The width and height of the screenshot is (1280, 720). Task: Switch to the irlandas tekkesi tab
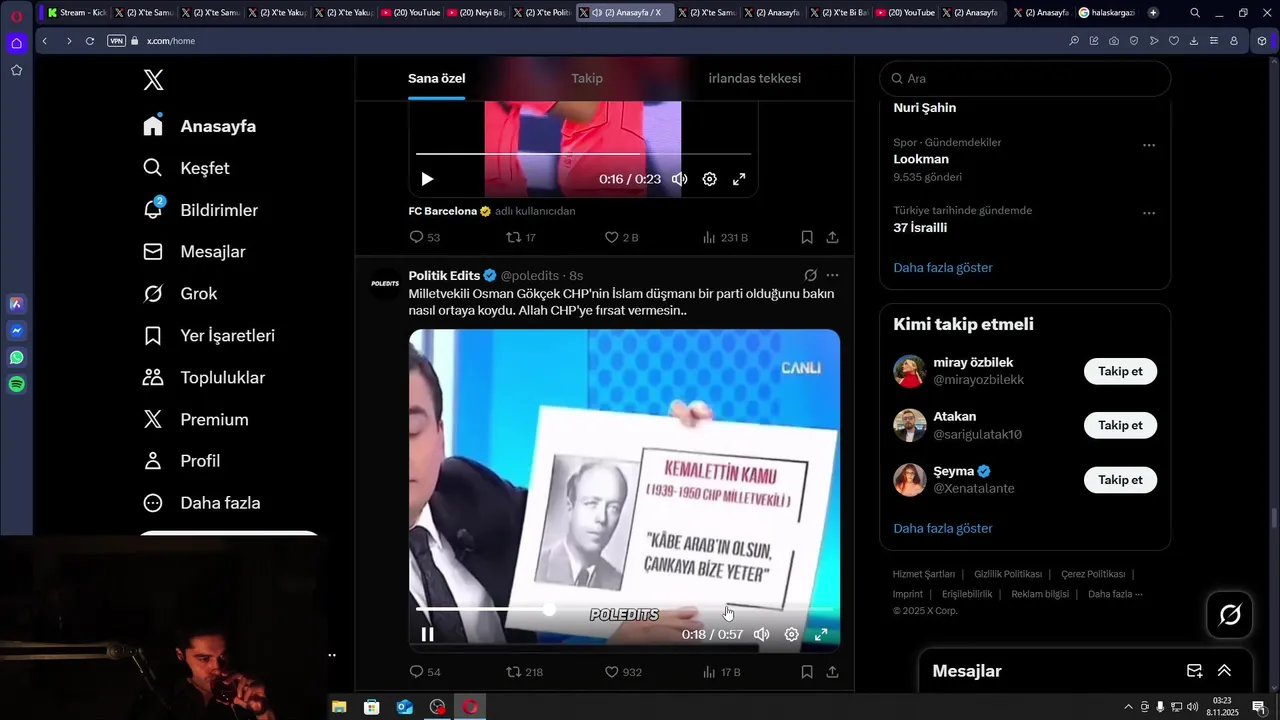click(x=754, y=78)
